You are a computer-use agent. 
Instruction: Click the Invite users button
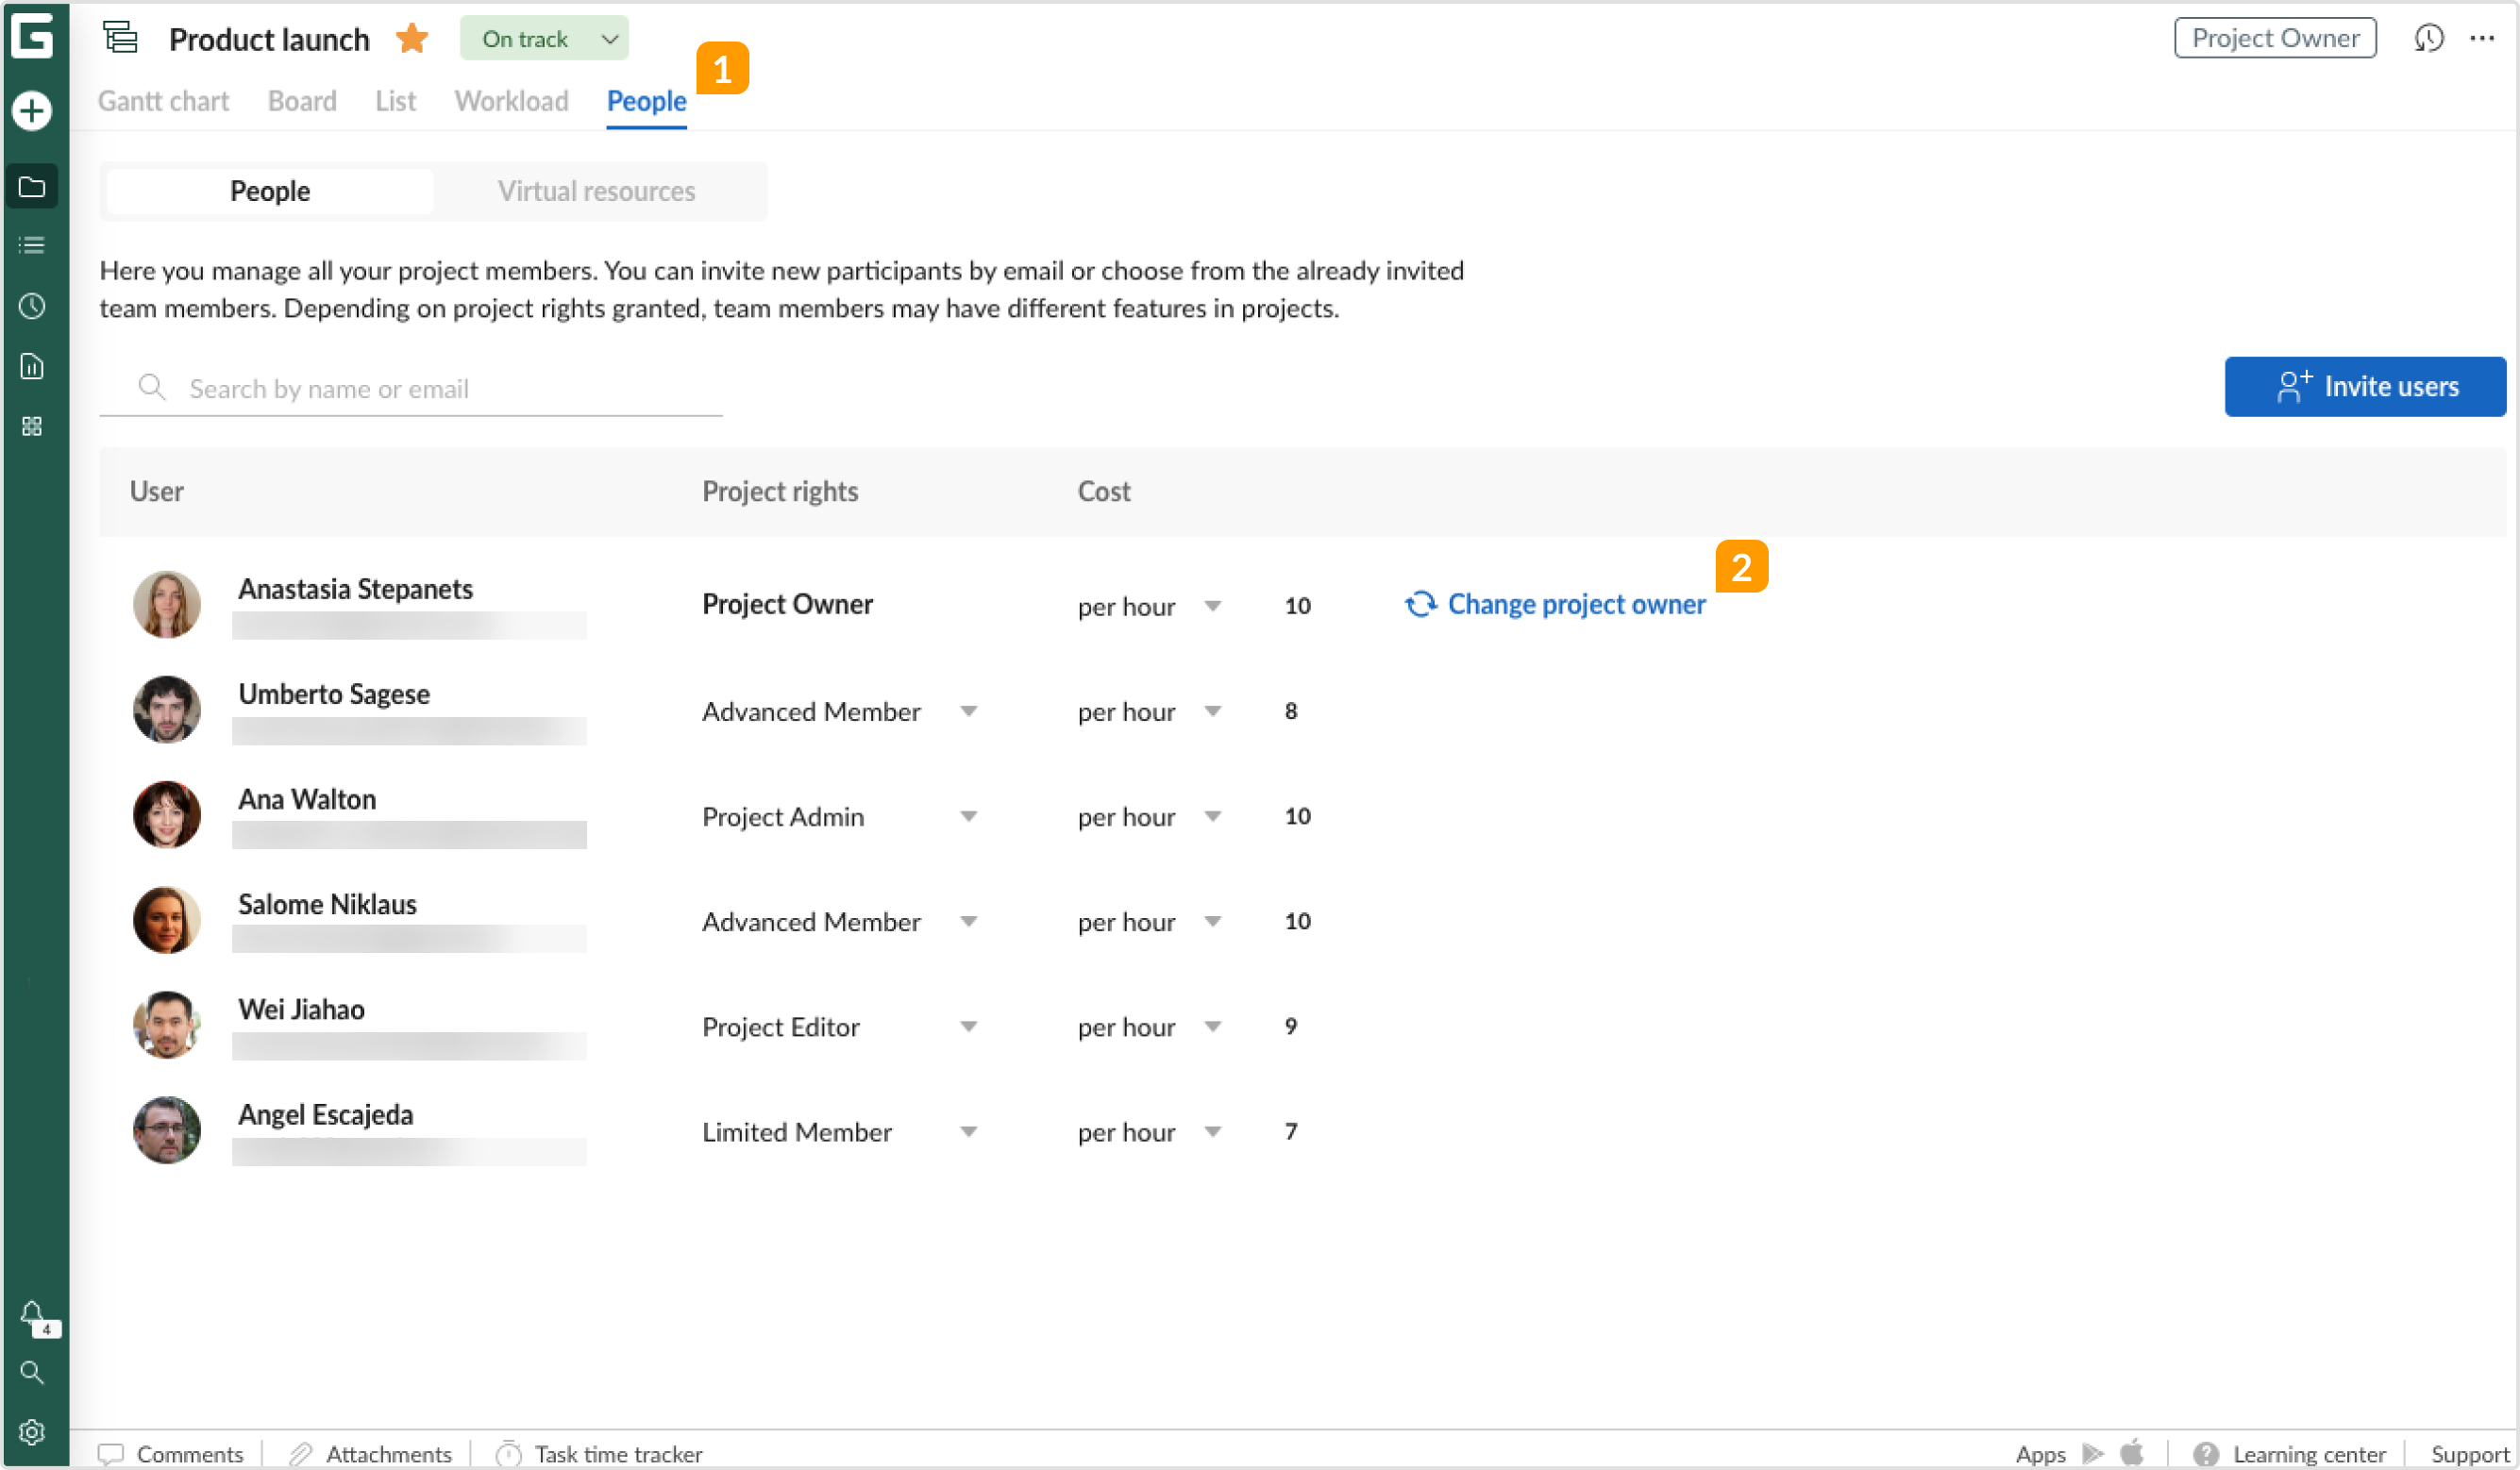point(2365,387)
